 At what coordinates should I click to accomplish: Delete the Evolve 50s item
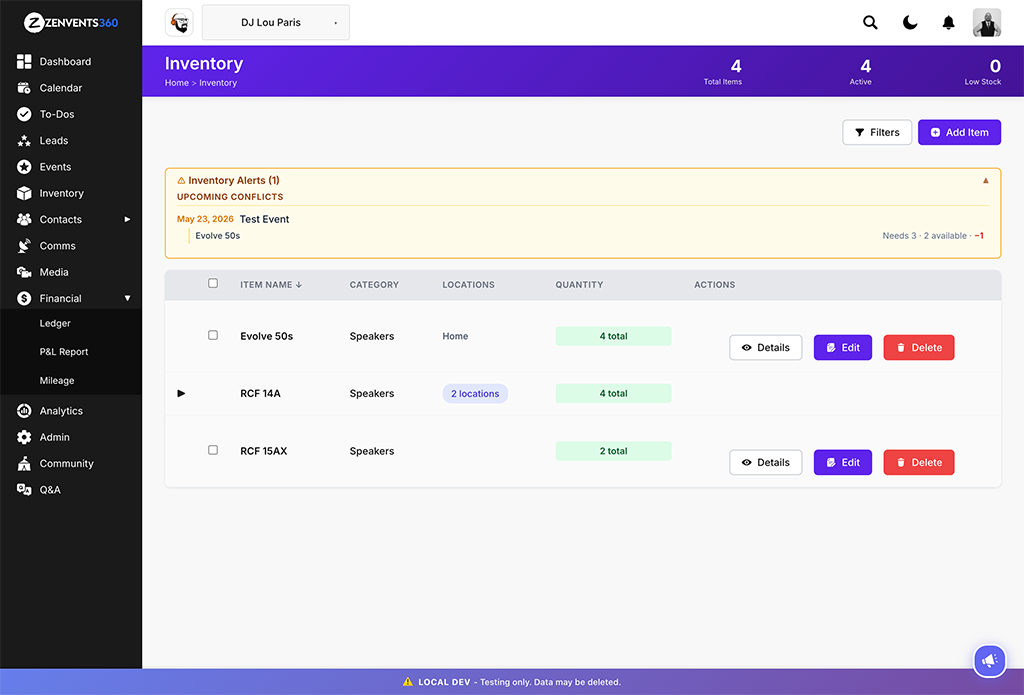919,348
